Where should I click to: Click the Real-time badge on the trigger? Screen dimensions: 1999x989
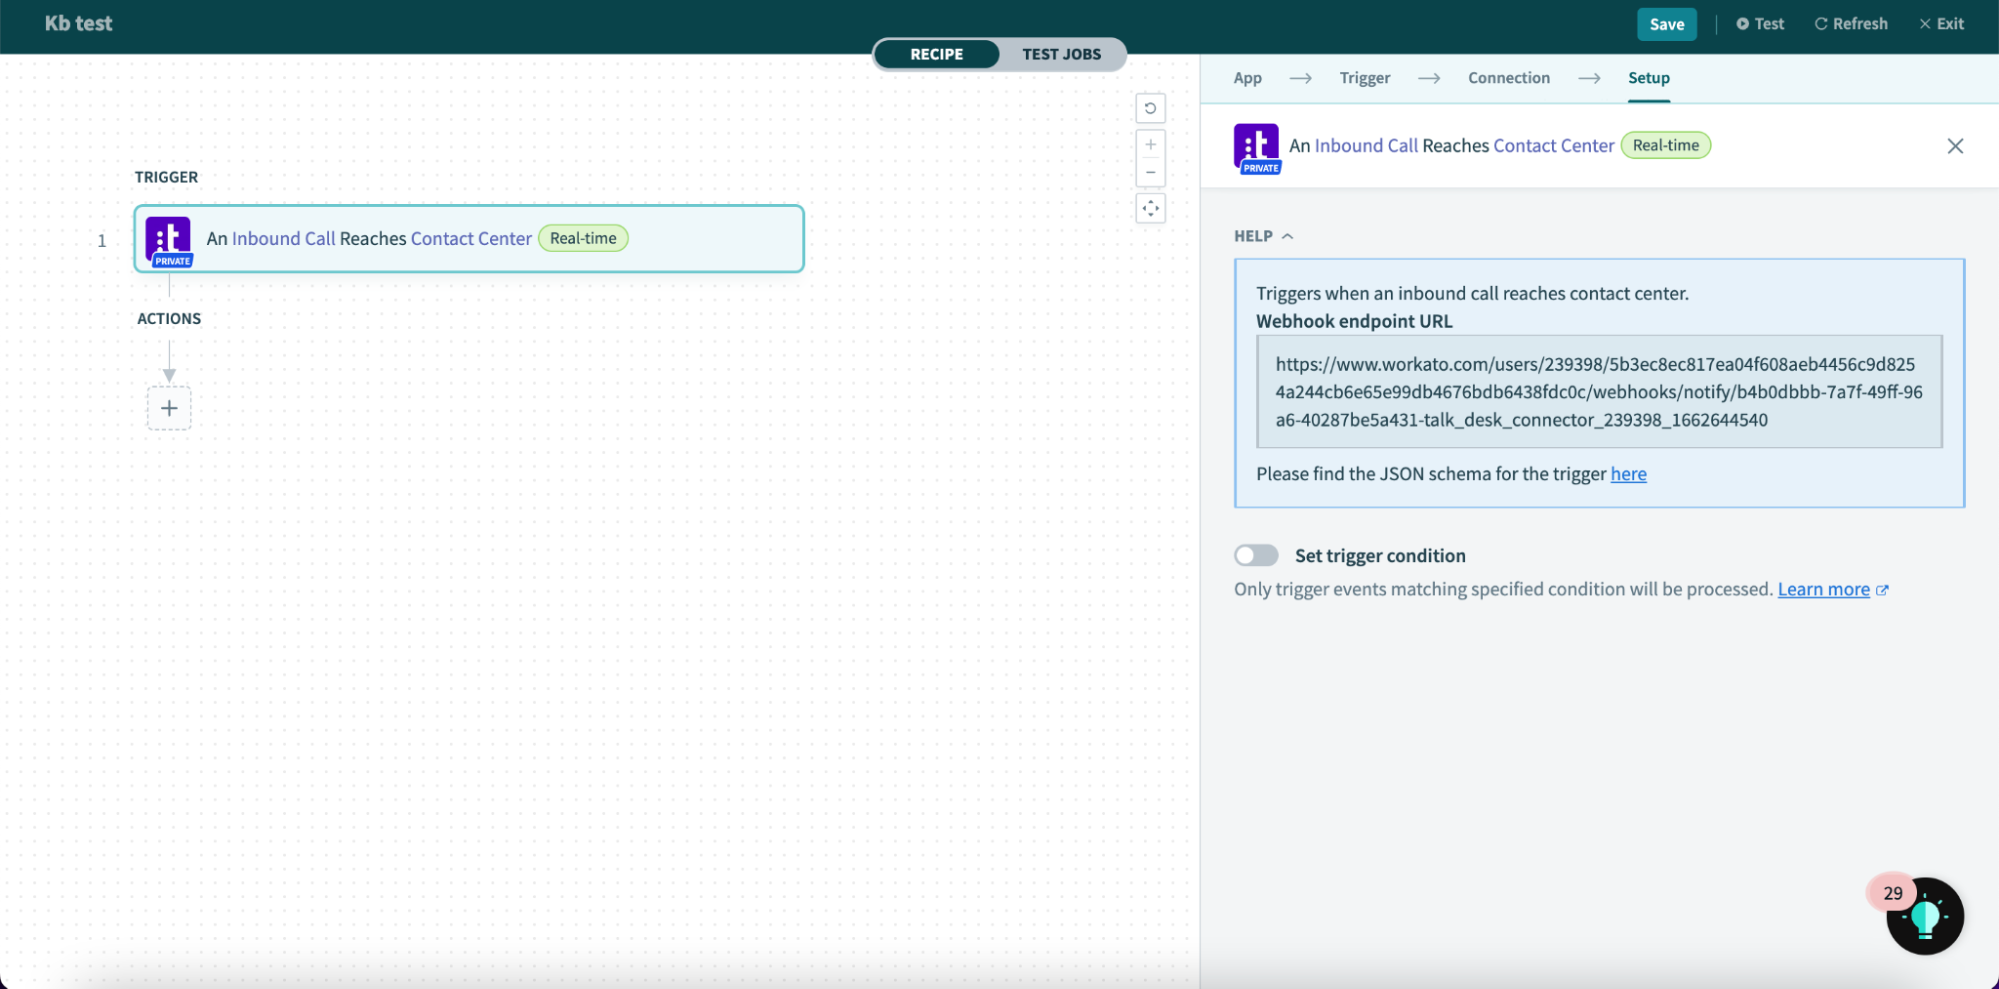583,238
